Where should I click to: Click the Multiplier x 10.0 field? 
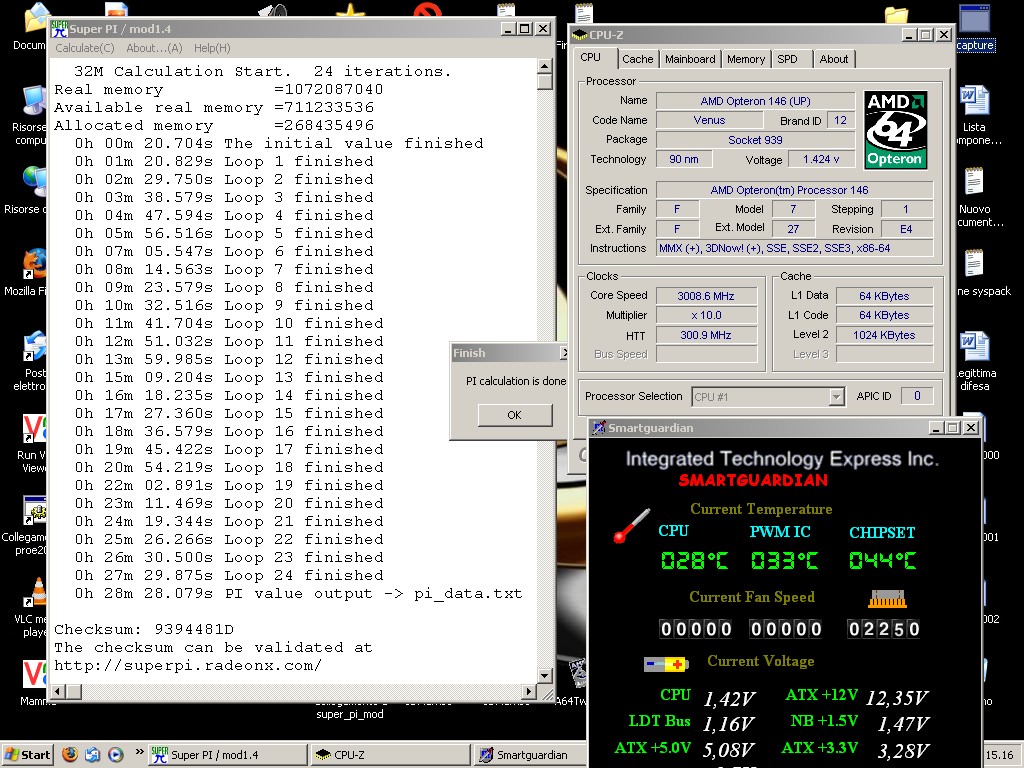click(706, 315)
